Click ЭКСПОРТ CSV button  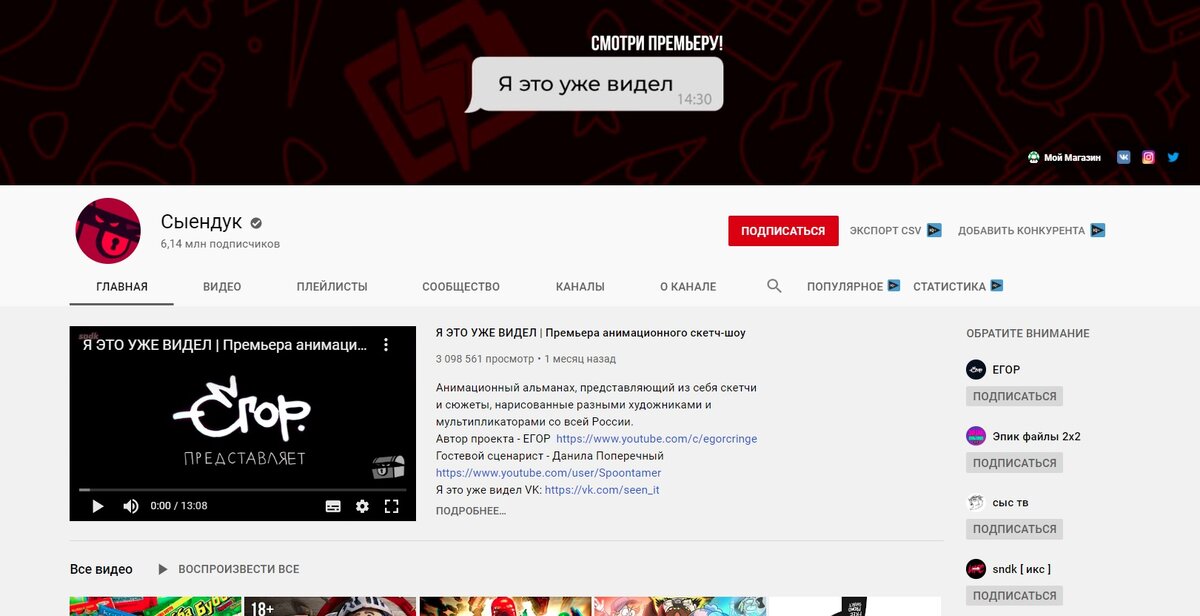(x=895, y=230)
